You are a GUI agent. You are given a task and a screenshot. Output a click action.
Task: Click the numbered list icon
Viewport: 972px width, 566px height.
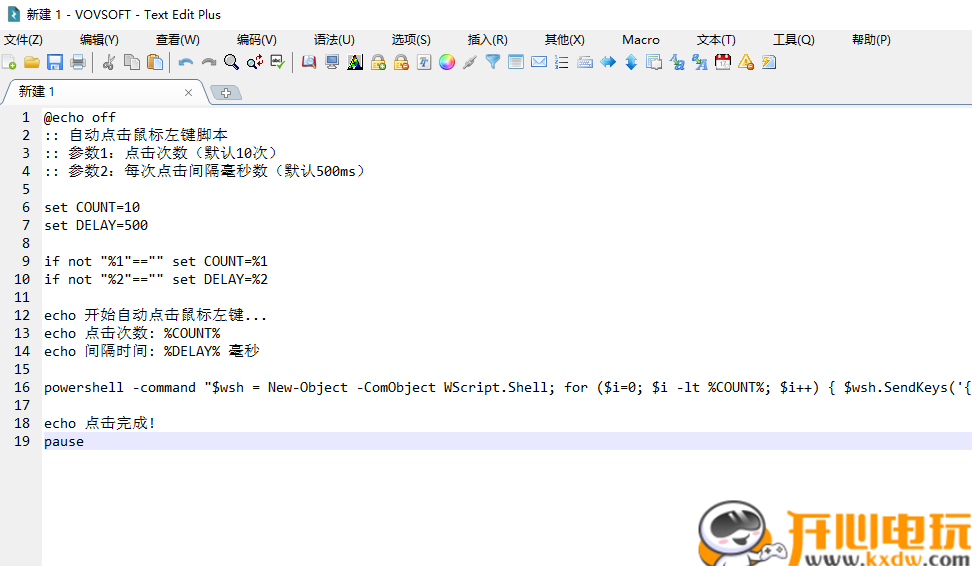coord(562,62)
